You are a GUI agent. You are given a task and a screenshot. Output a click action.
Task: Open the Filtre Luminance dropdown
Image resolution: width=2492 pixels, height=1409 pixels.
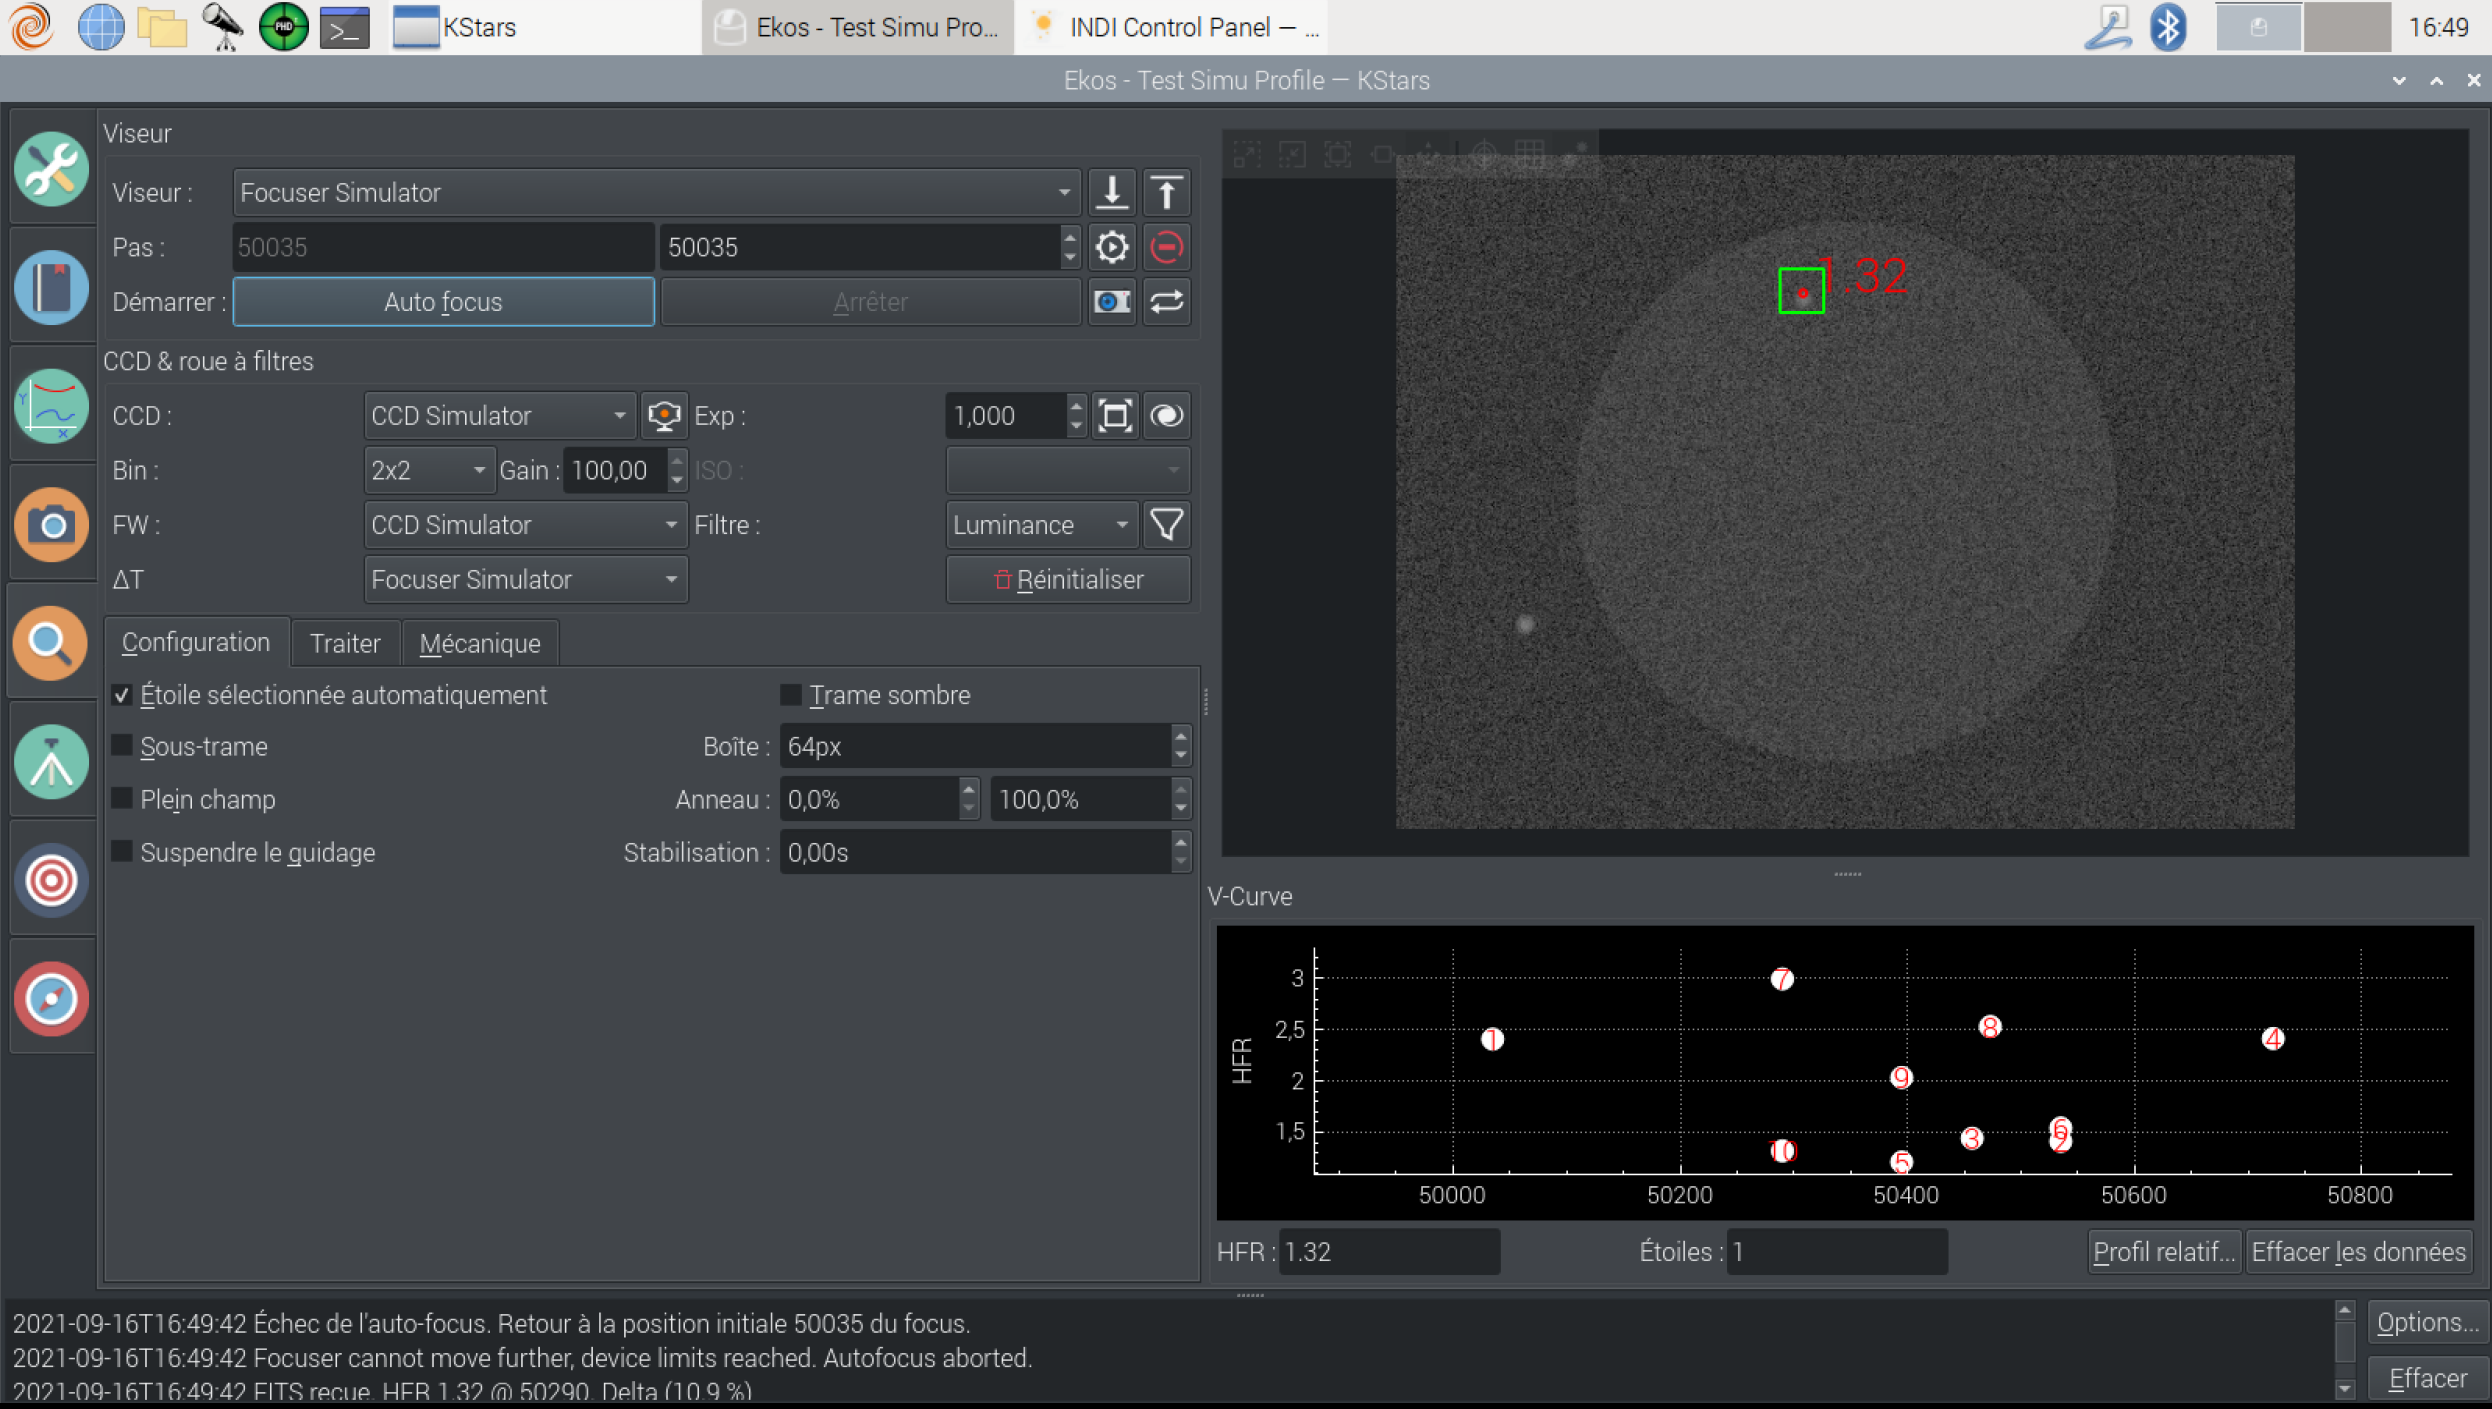pyautogui.click(x=1040, y=525)
